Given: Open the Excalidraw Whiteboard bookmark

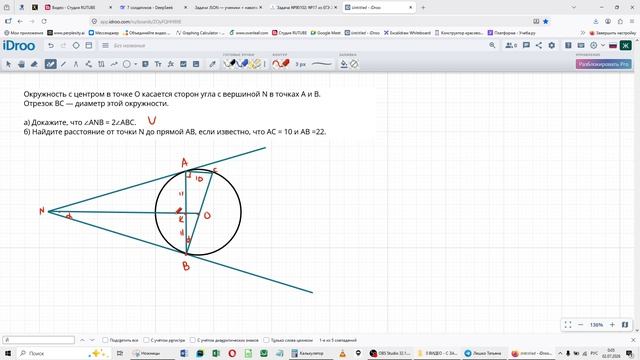Looking at the screenshot, I should 407,33.
